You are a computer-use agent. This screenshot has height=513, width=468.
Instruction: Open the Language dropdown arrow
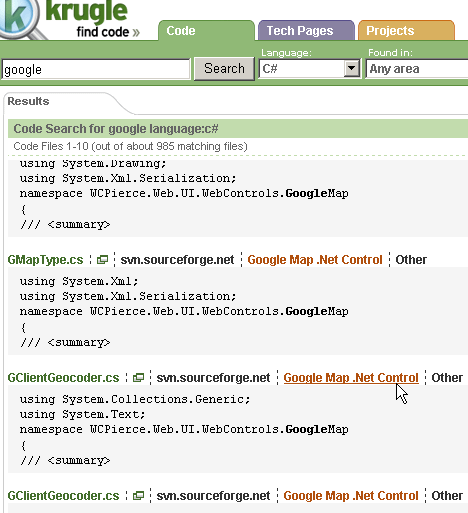351,69
